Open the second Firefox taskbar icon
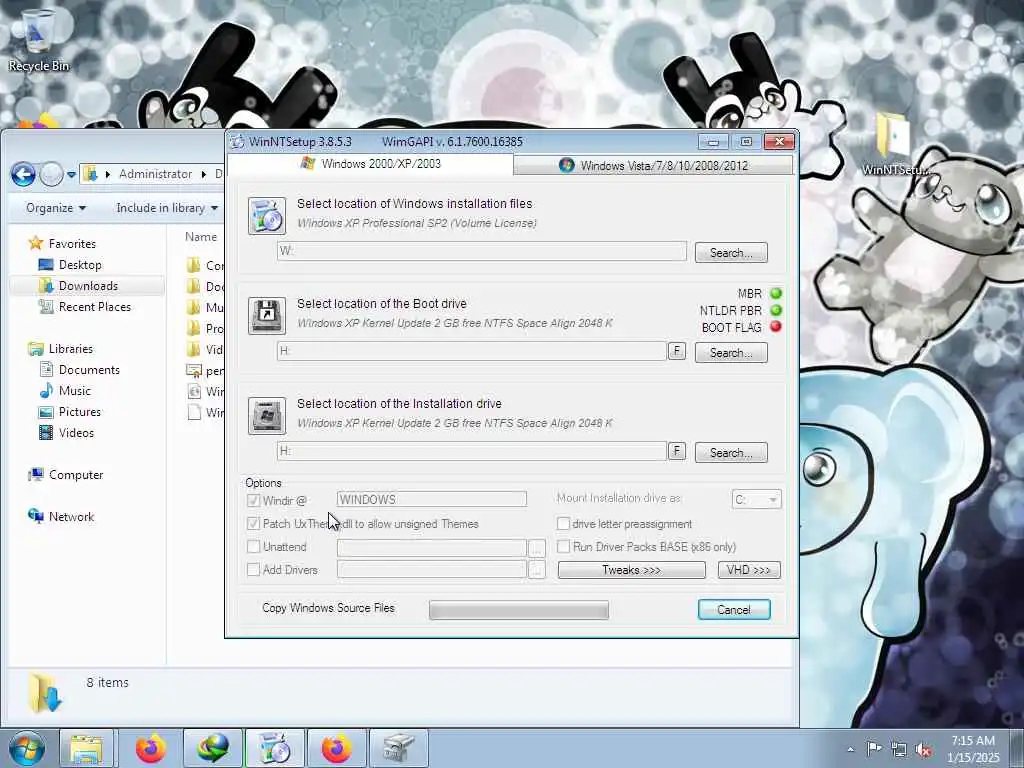 (336, 748)
